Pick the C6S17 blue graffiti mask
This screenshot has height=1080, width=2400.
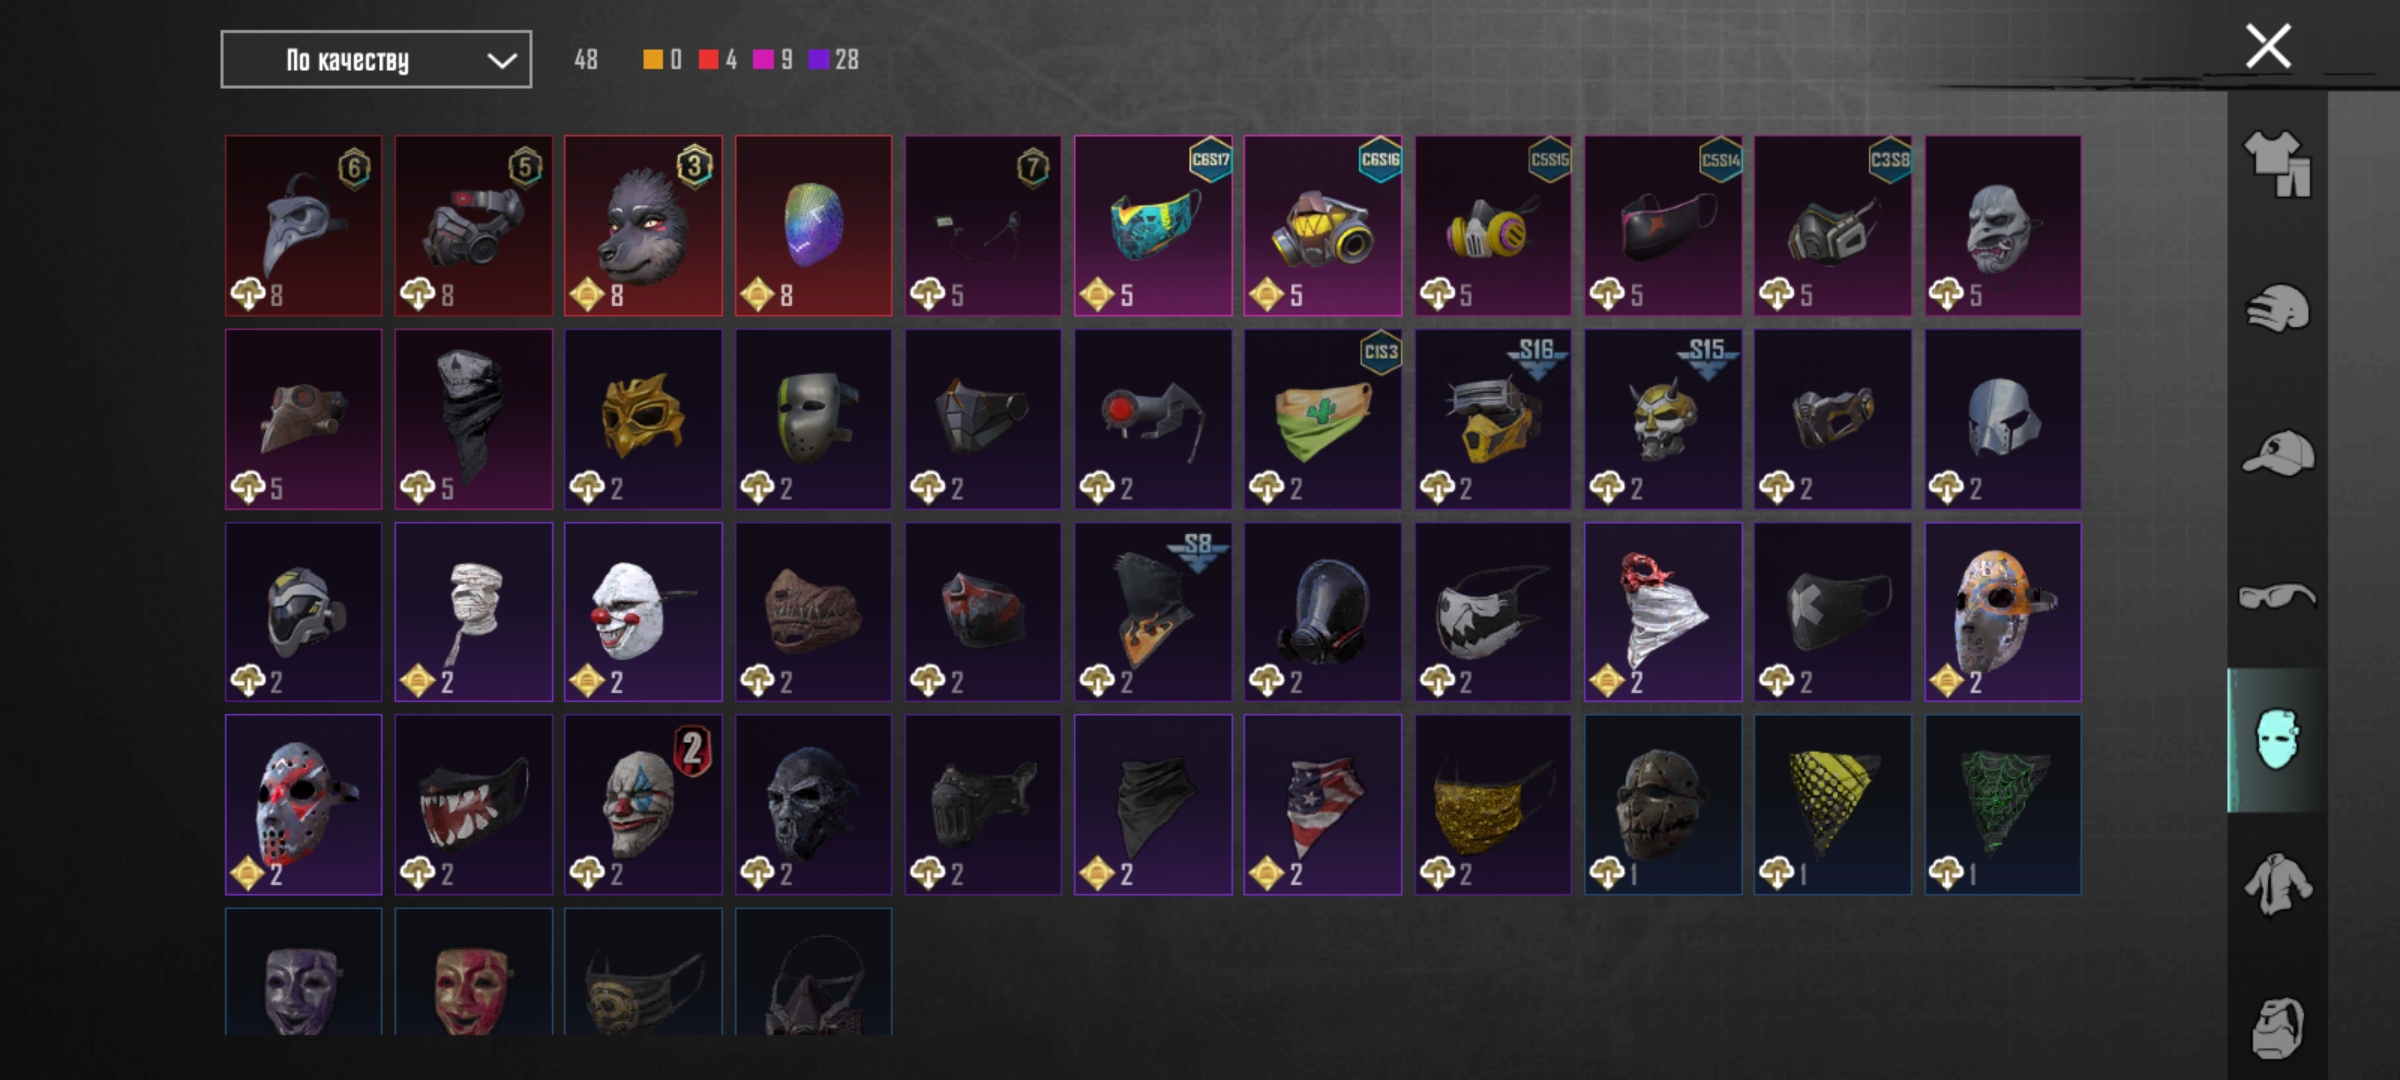[x=1153, y=226]
